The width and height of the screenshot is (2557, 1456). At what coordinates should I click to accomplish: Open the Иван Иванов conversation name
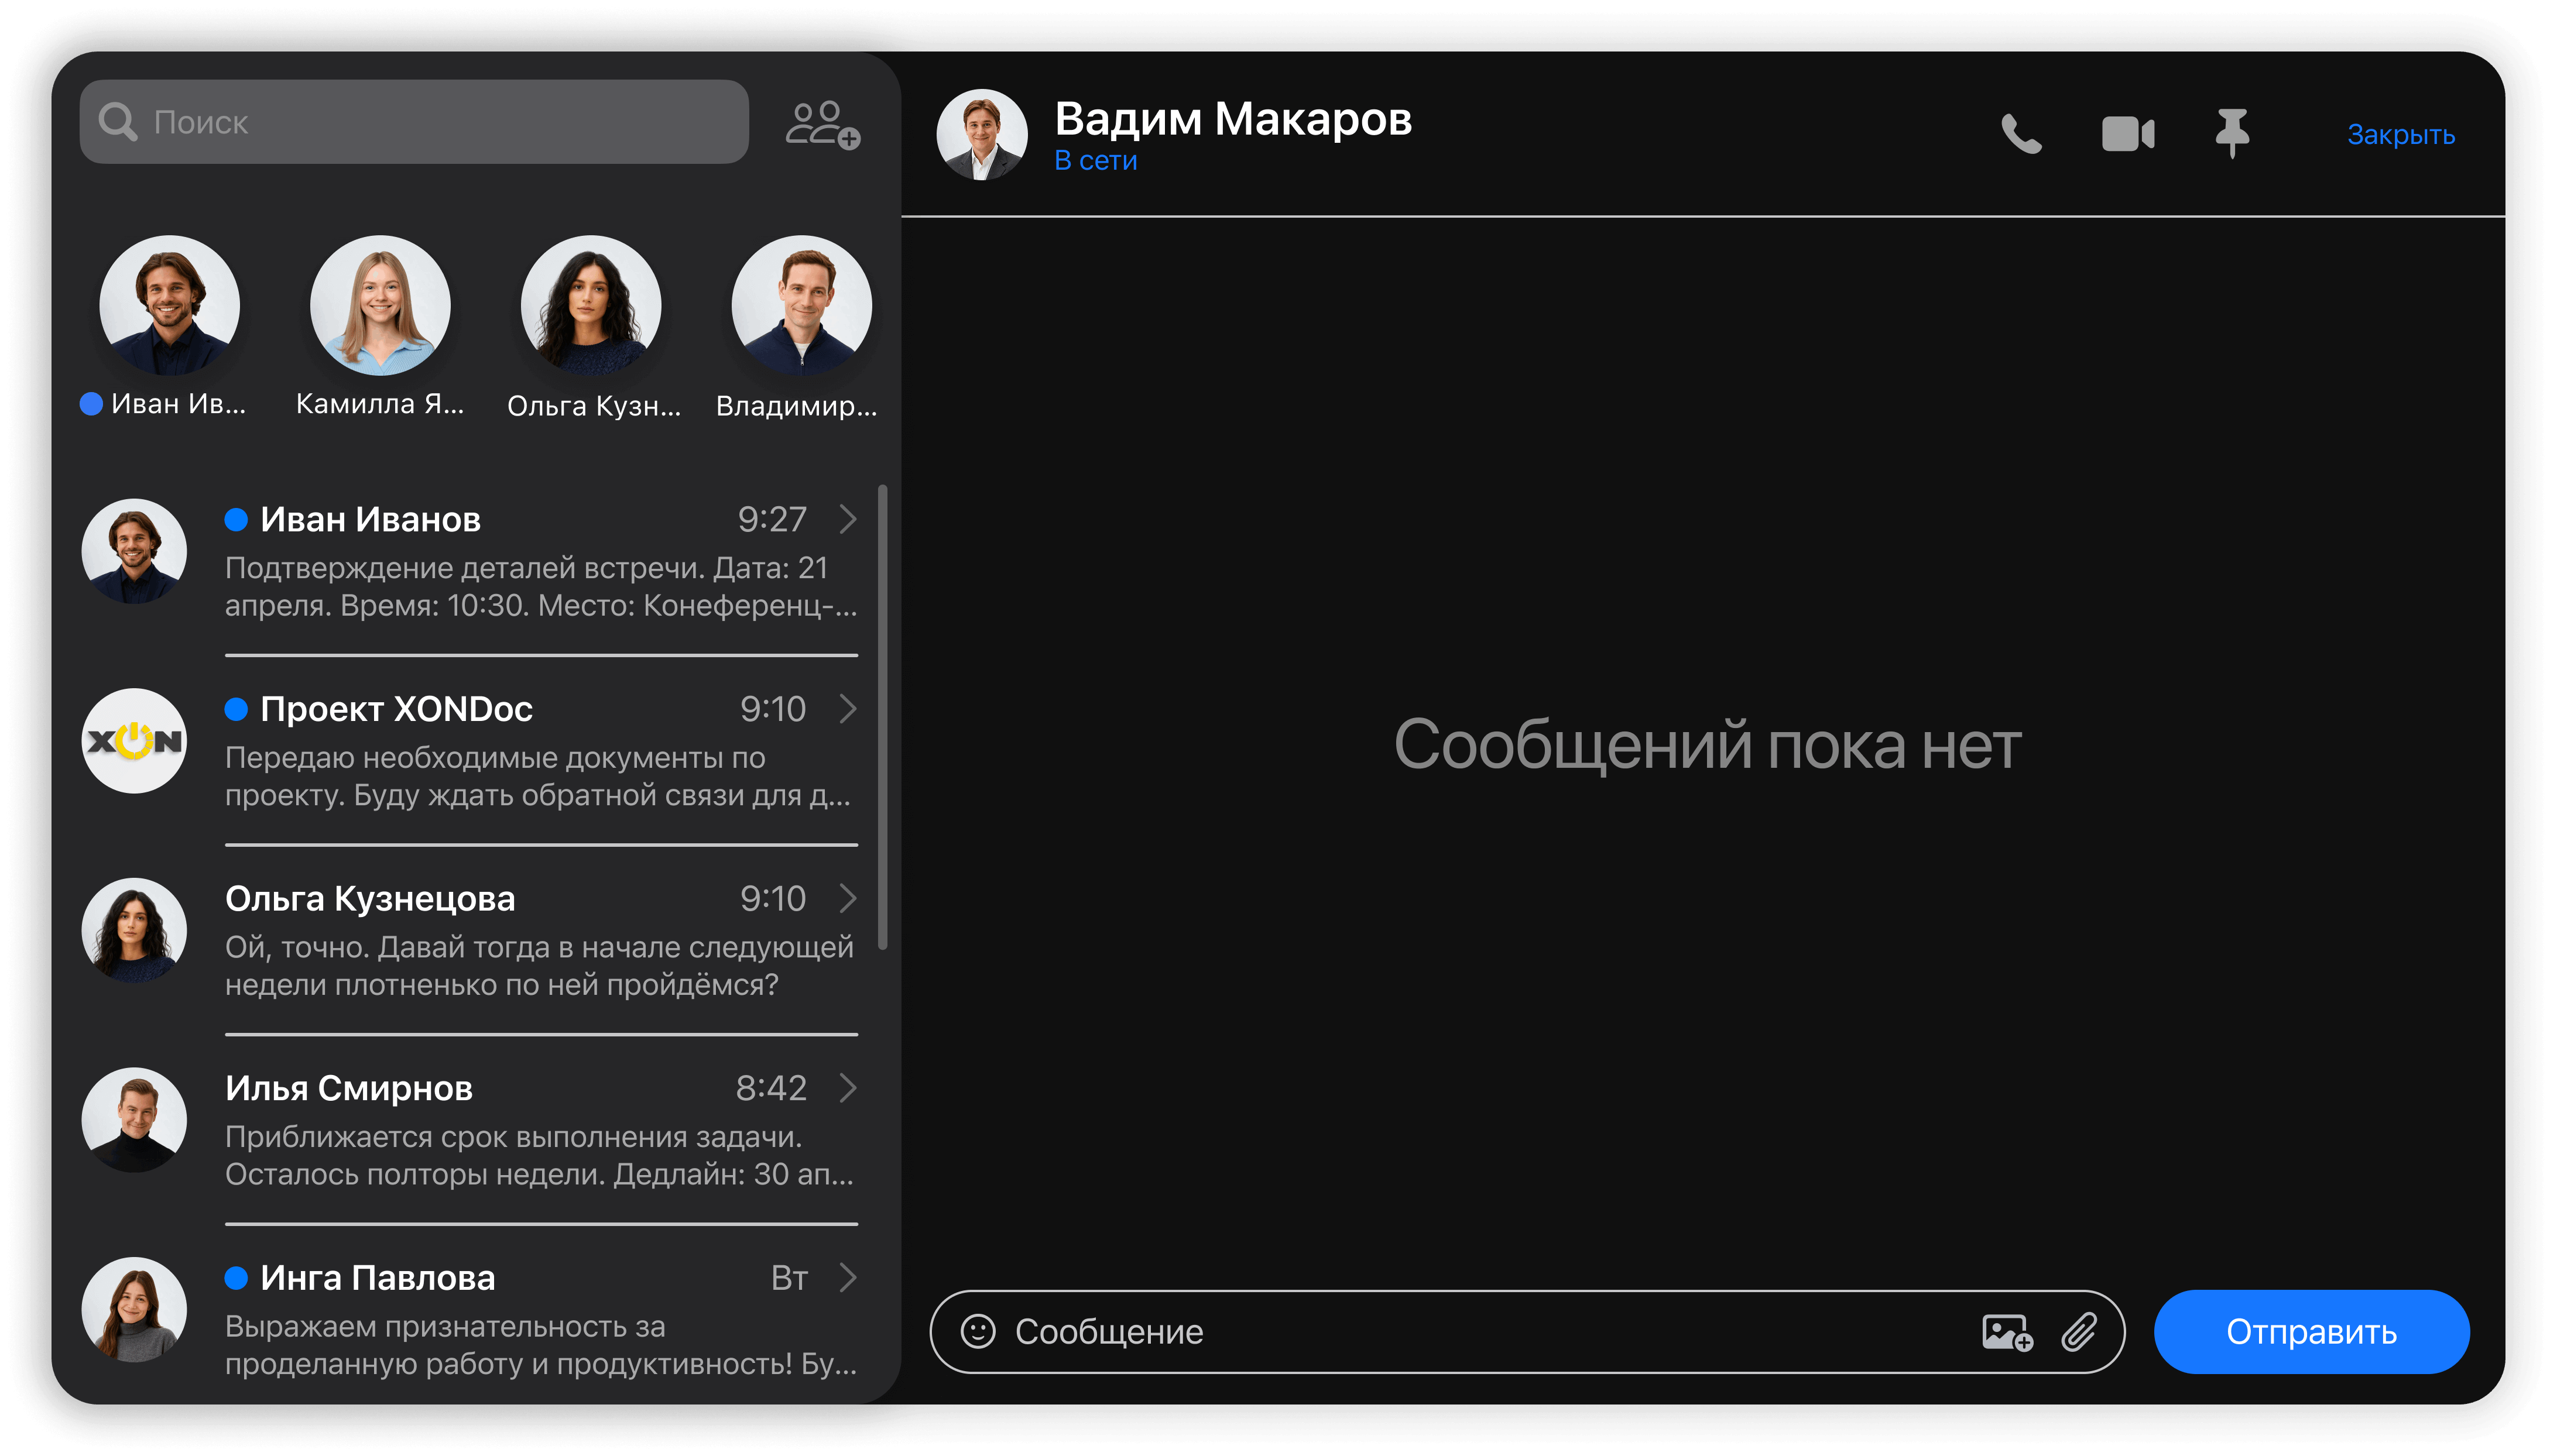[370, 520]
